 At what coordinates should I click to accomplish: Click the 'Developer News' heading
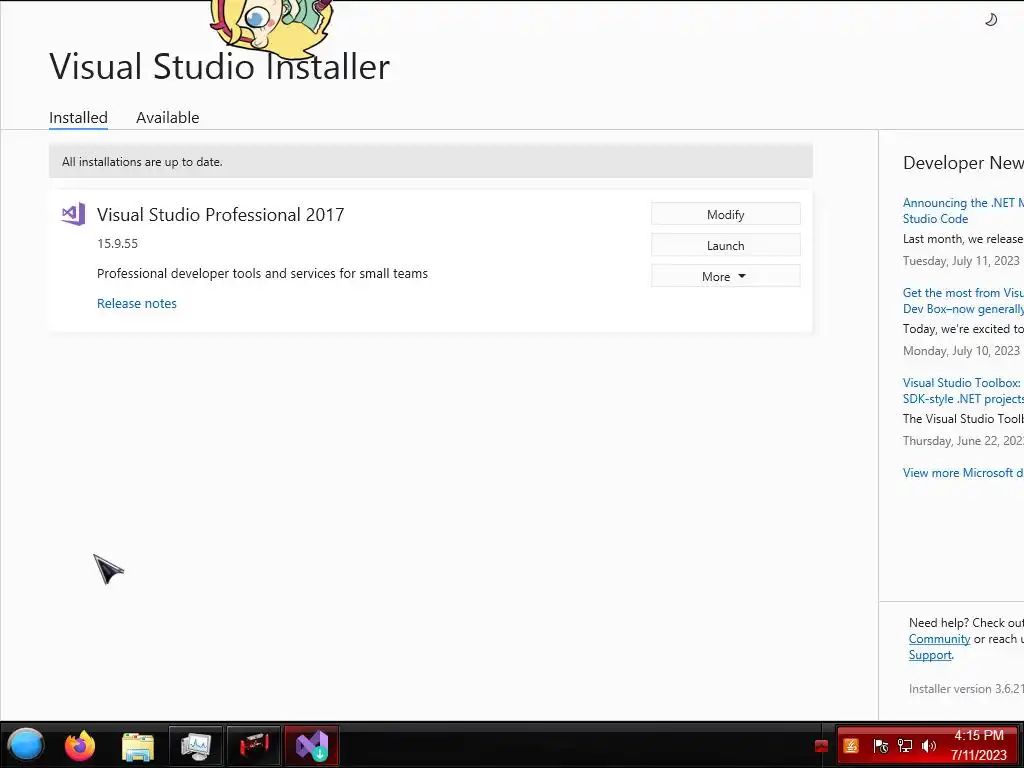click(963, 163)
